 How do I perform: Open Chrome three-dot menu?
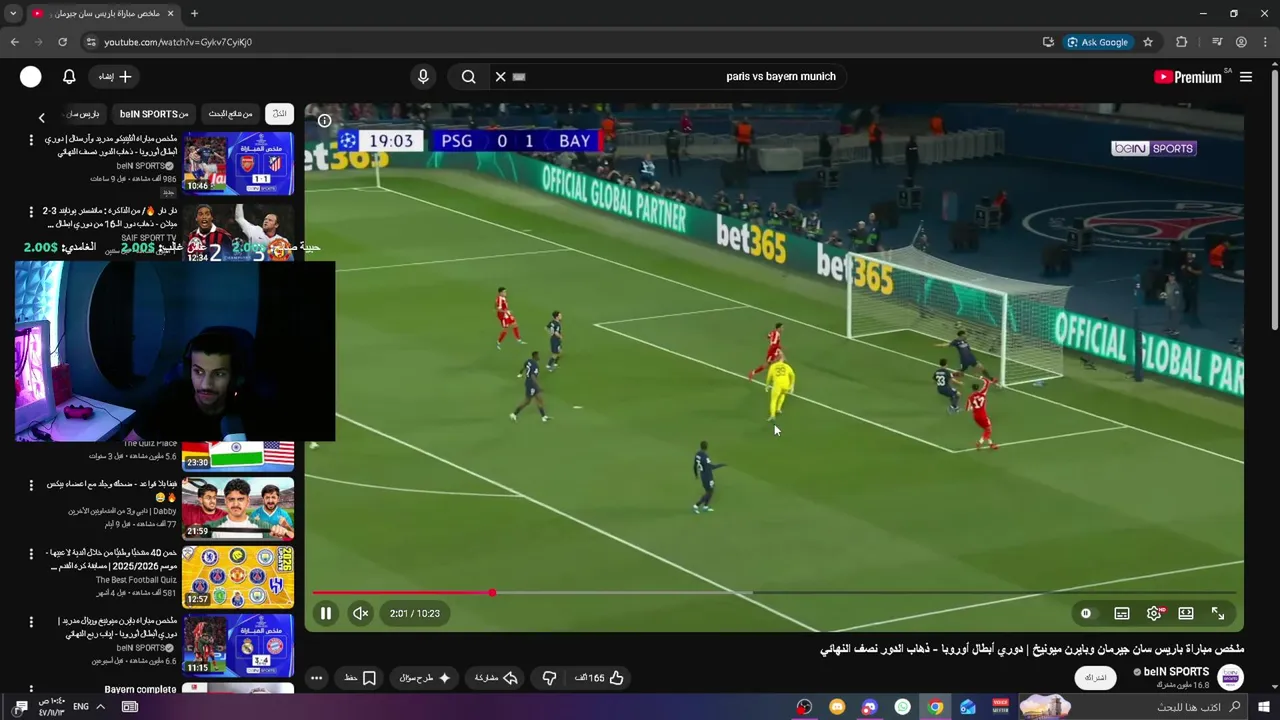(x=1265, y=42)
